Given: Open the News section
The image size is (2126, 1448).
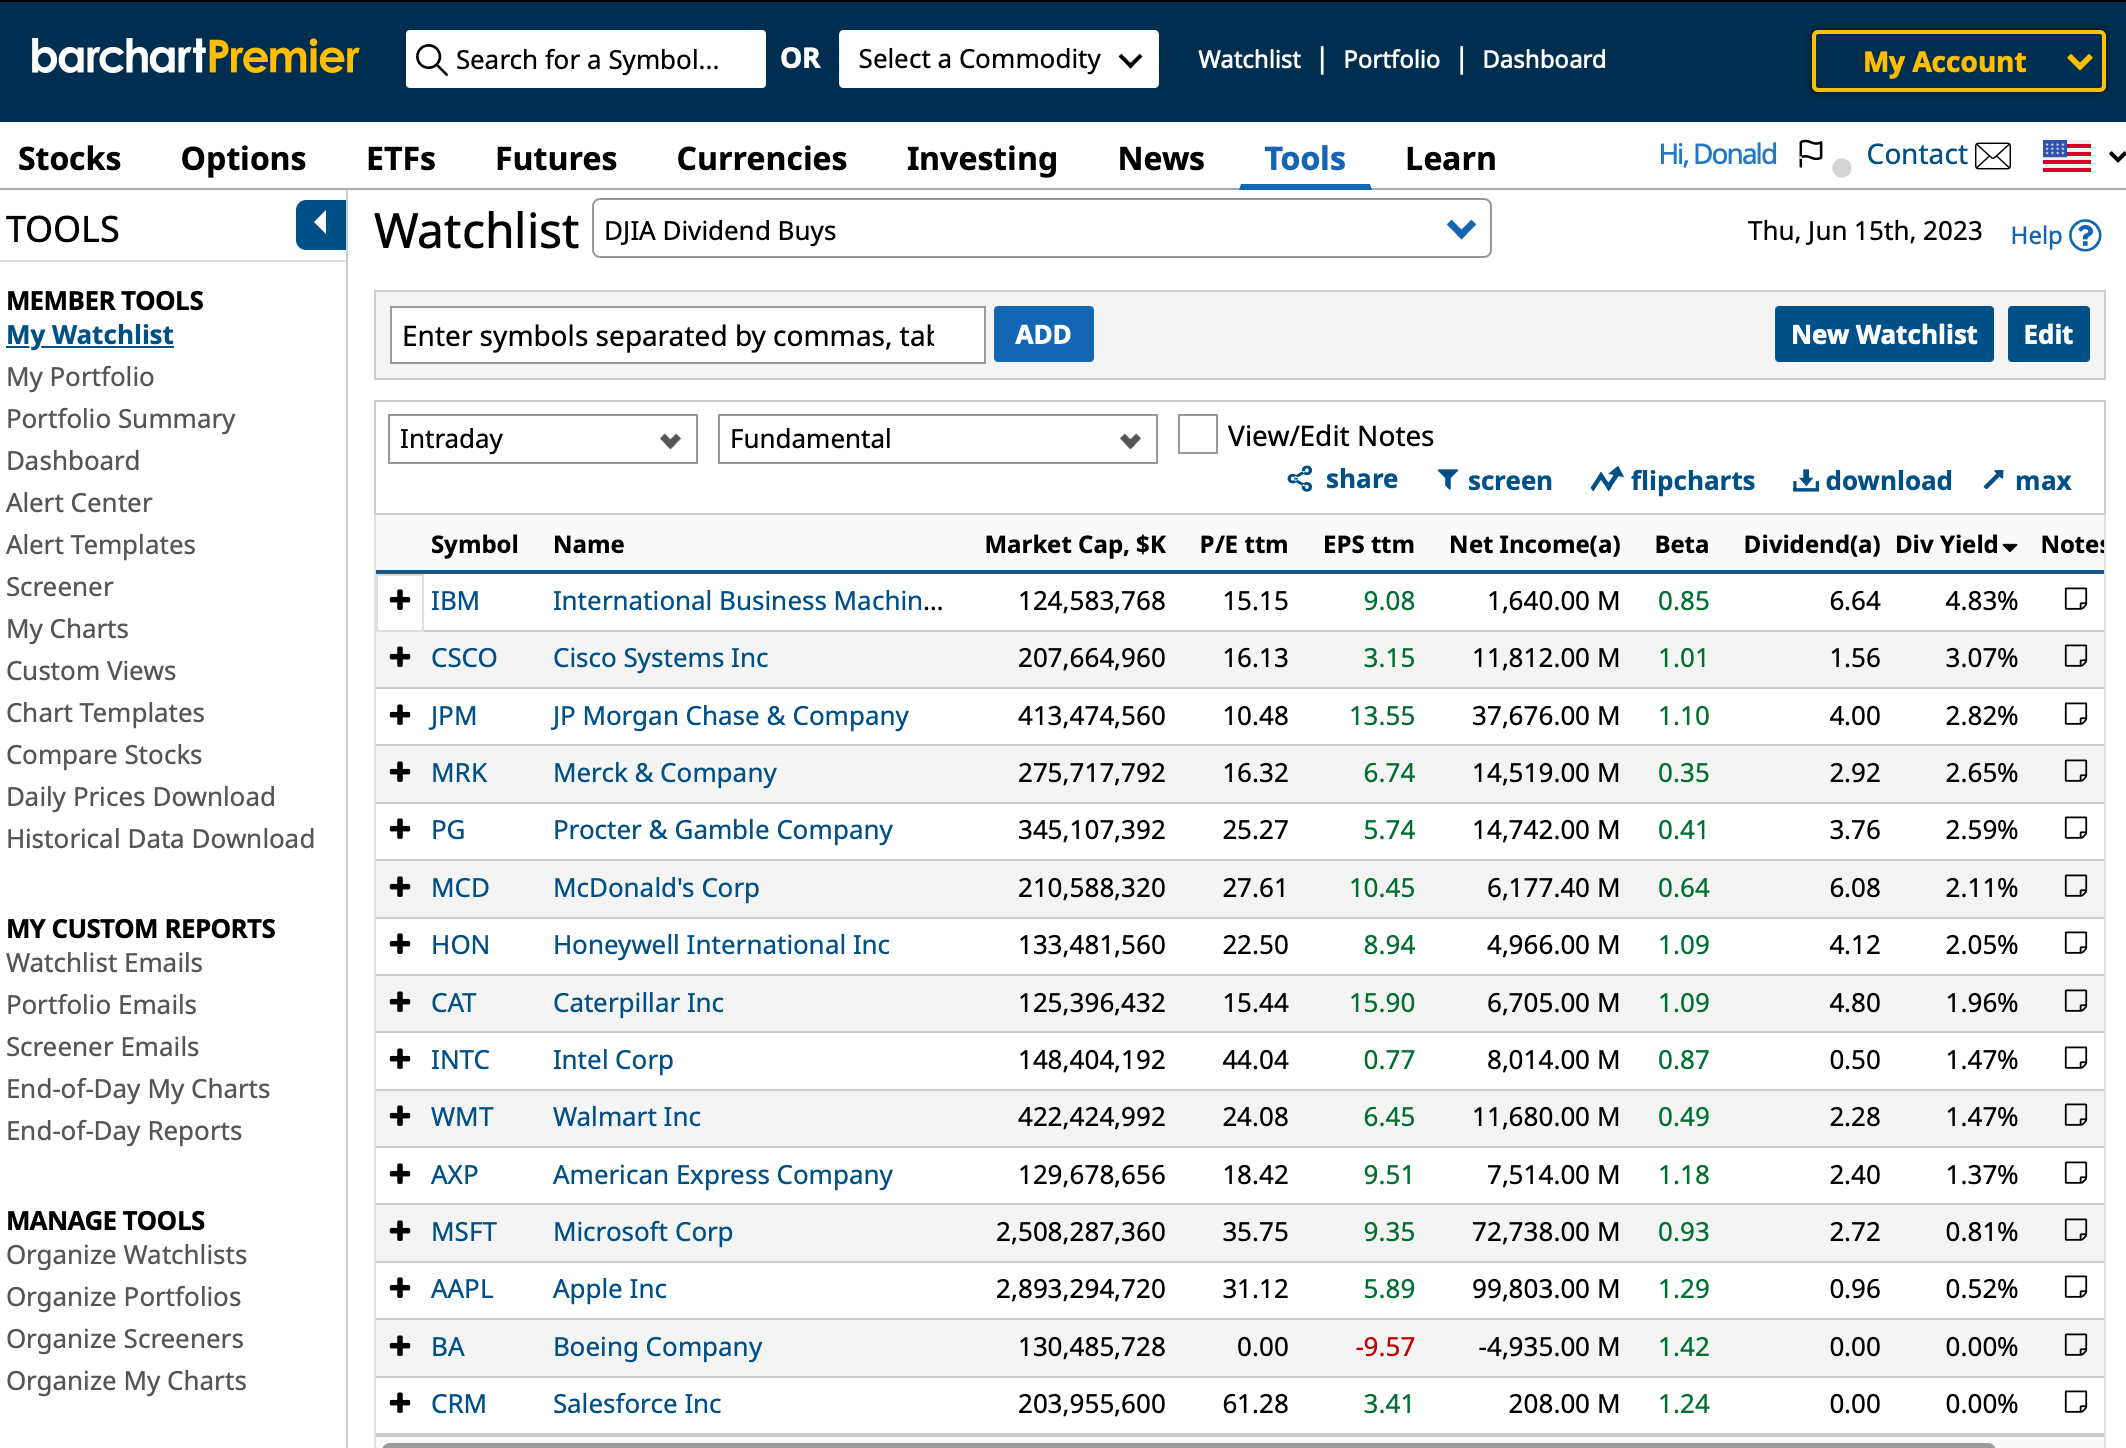Looking at the screenshot, I should pyautogui.click(x=1161, y=158).
